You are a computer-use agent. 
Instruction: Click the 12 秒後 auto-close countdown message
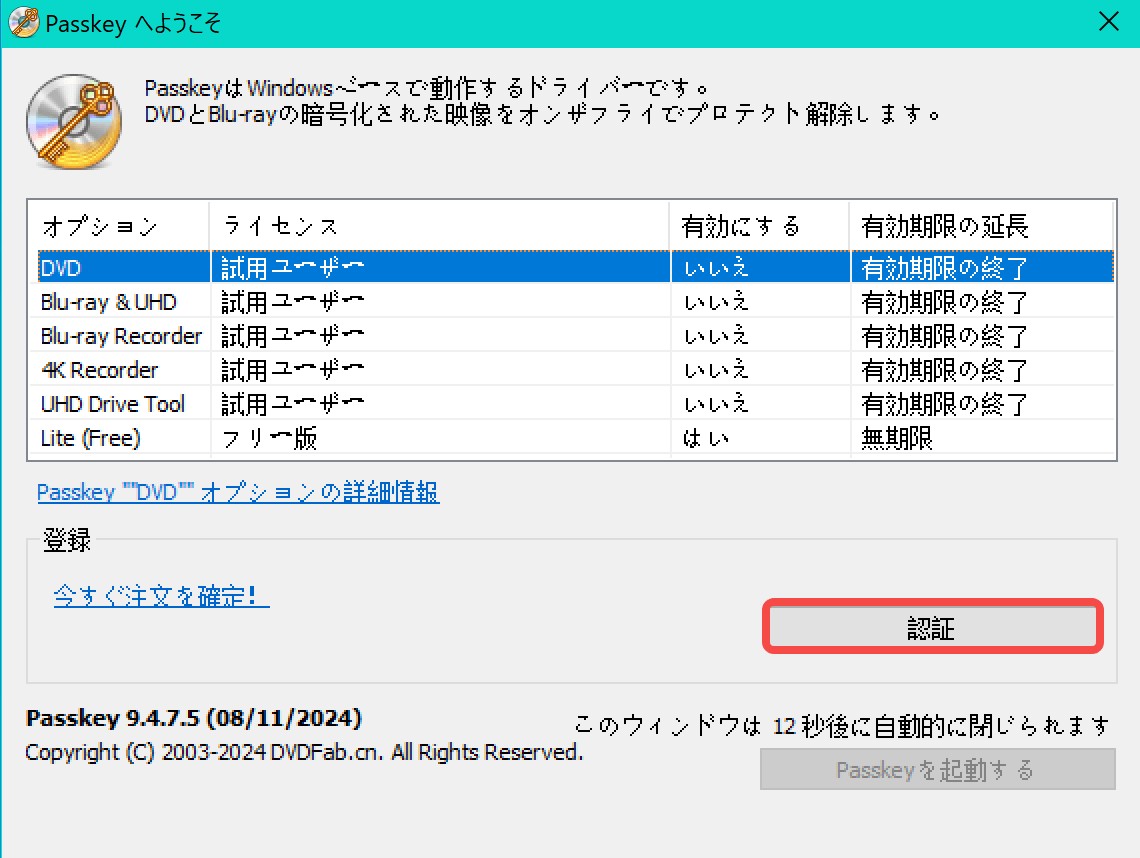coord(843,725)
